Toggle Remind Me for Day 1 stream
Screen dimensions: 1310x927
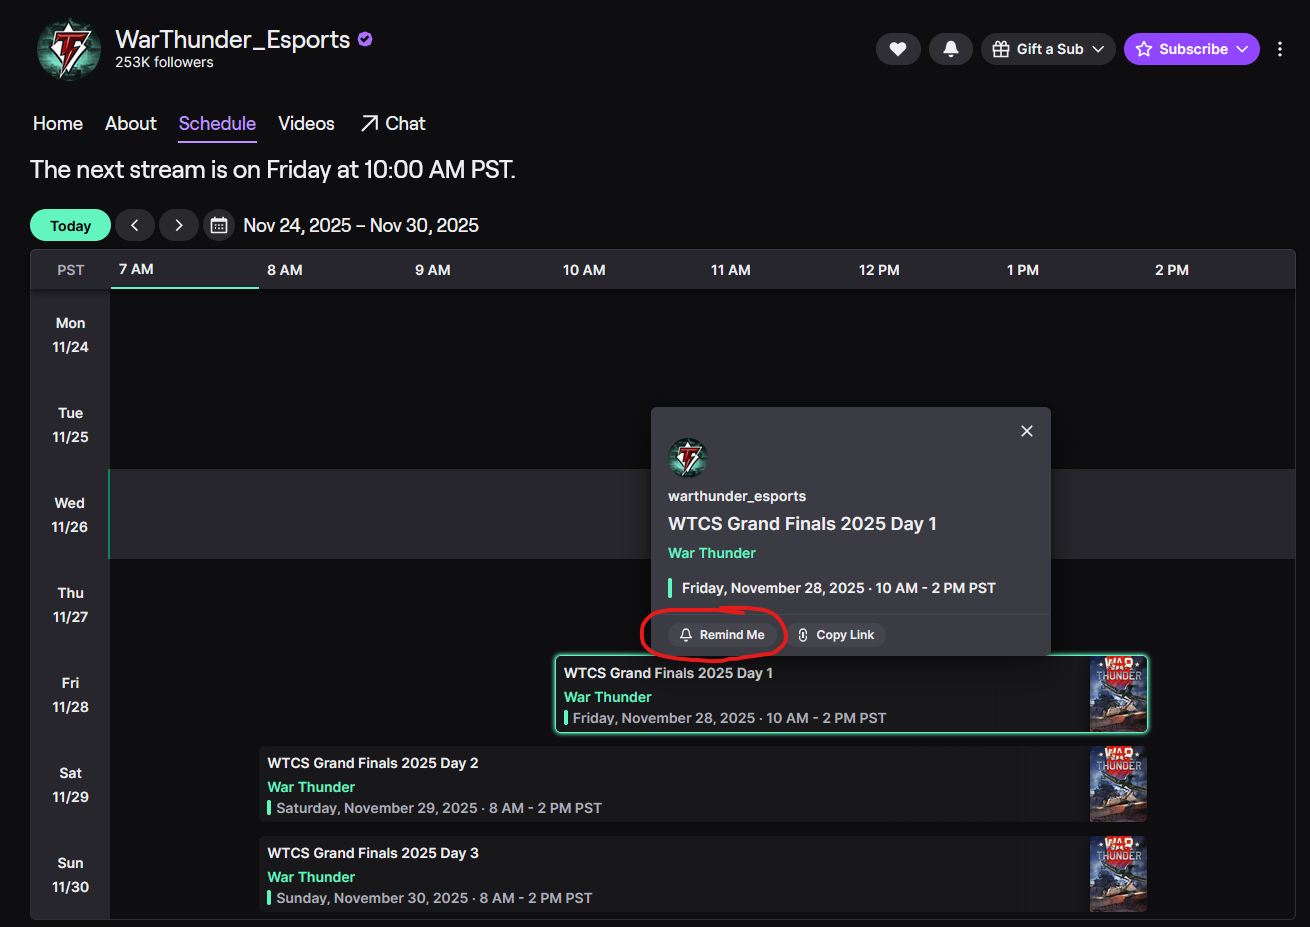[x=722, y=635]
